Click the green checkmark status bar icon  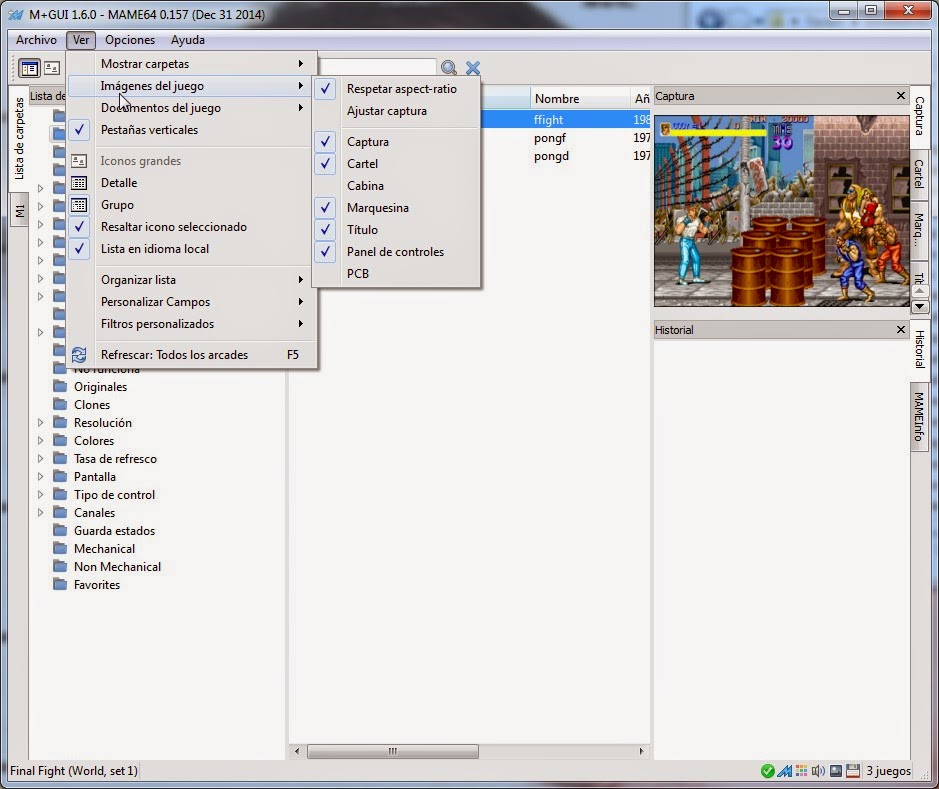click(x=767, y=771)
